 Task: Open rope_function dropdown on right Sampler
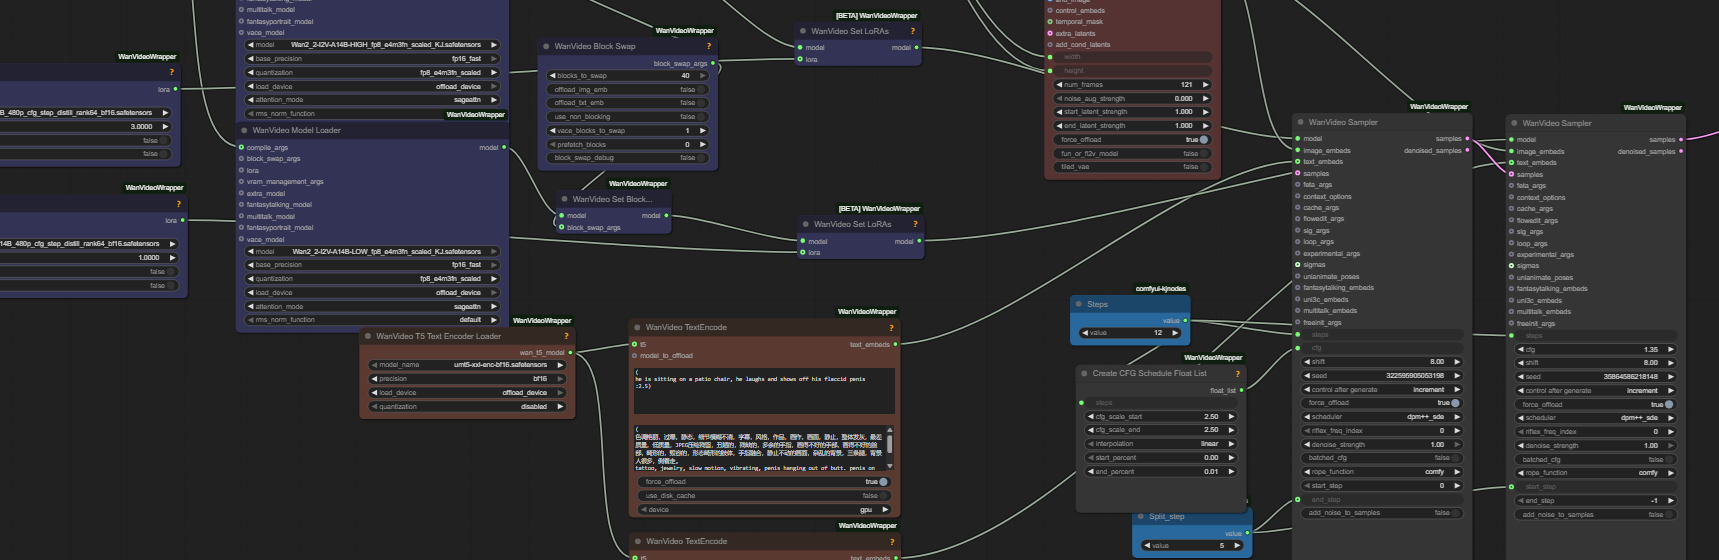pos(1596,473)
